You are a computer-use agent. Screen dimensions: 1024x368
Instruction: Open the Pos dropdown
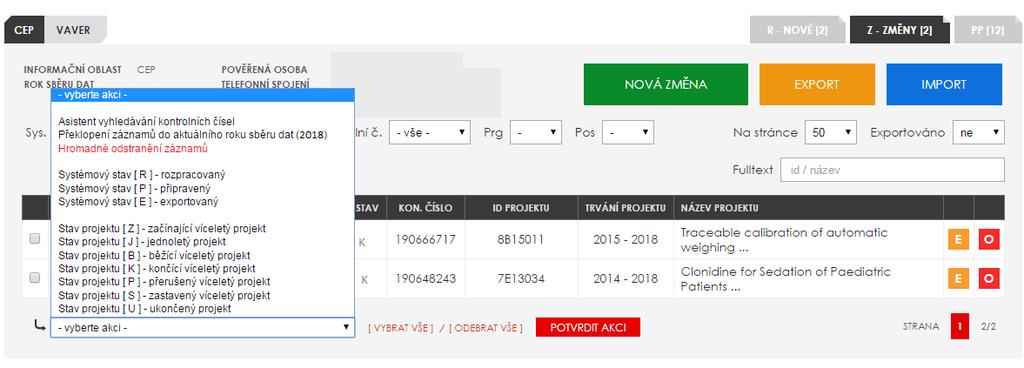pyautogui.click(x=628, y=132)
